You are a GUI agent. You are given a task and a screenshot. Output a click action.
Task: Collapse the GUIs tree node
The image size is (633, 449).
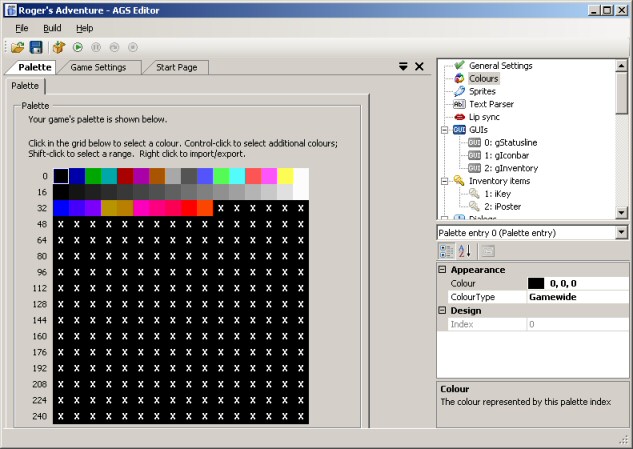(x=445, y=130)
